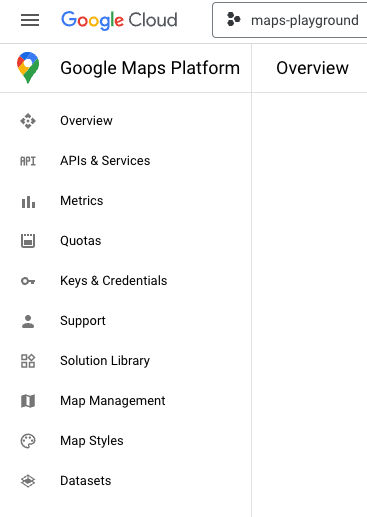This screenshot has width=367, height=517.
Task: Click the Metrics bar chart icon
Action: click(x=28, y=201)
